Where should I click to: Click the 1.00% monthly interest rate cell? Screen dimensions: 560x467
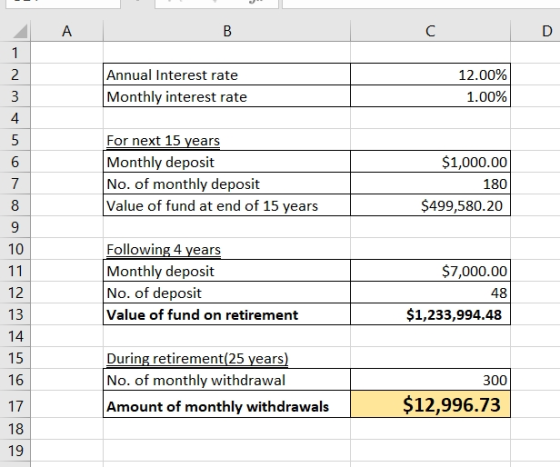pyautogui.click(x=430, y=96)
